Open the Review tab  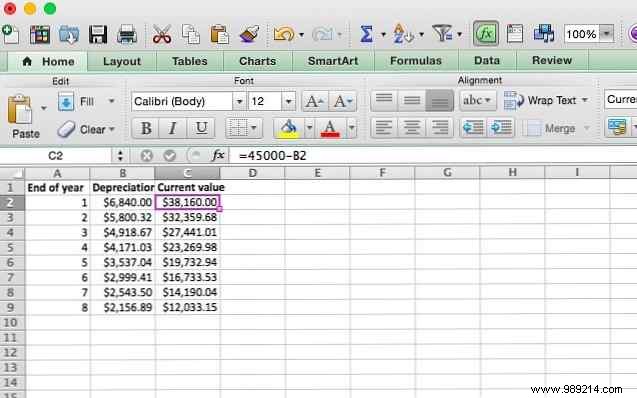552,61
